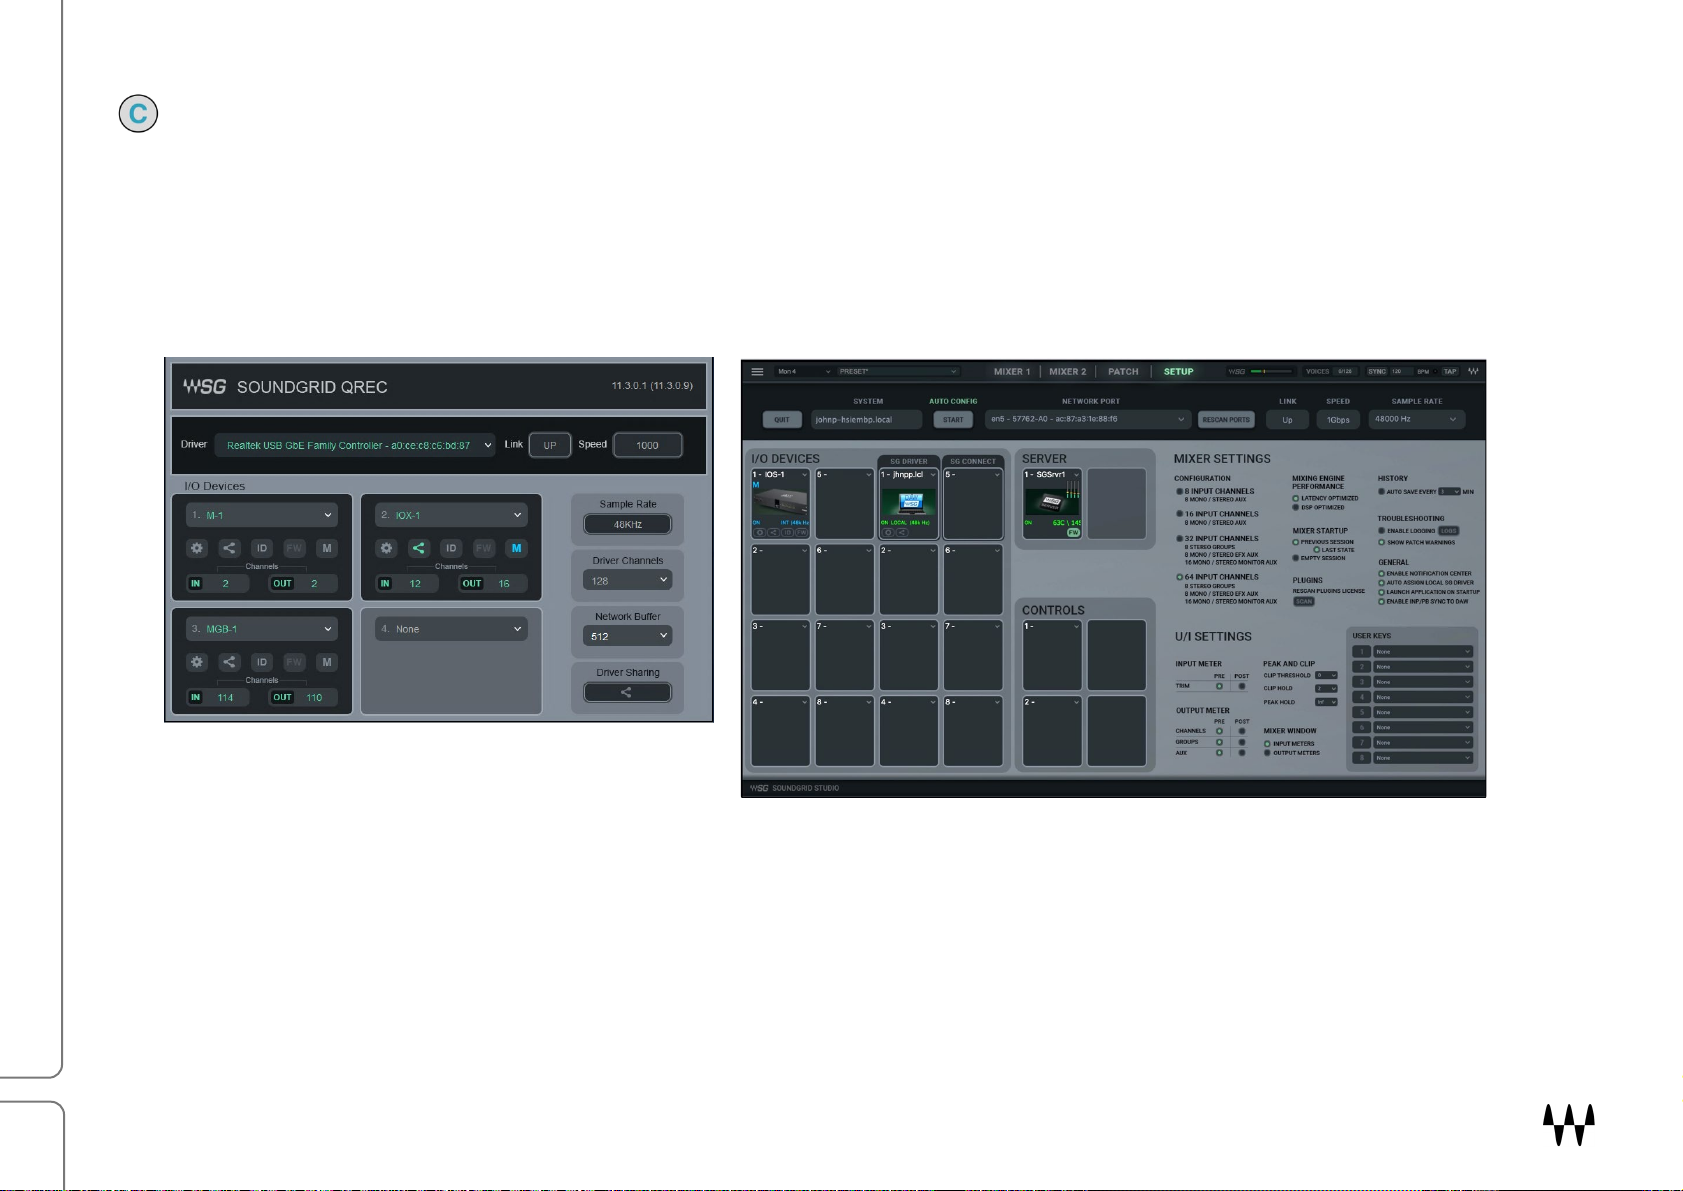The height and width of the screenshot is (1191, 1683).
Task: Click the WSG network load meter bar
Action: tap(1271, 371)
